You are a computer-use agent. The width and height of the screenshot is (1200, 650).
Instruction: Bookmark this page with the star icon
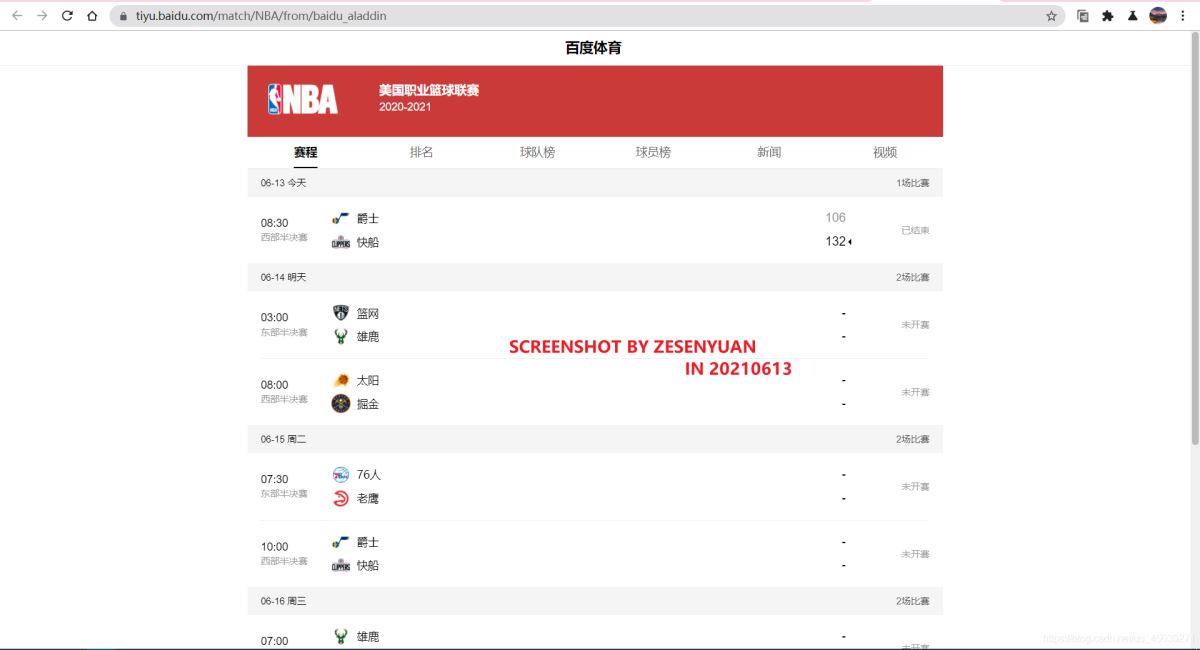point(1052,16)
